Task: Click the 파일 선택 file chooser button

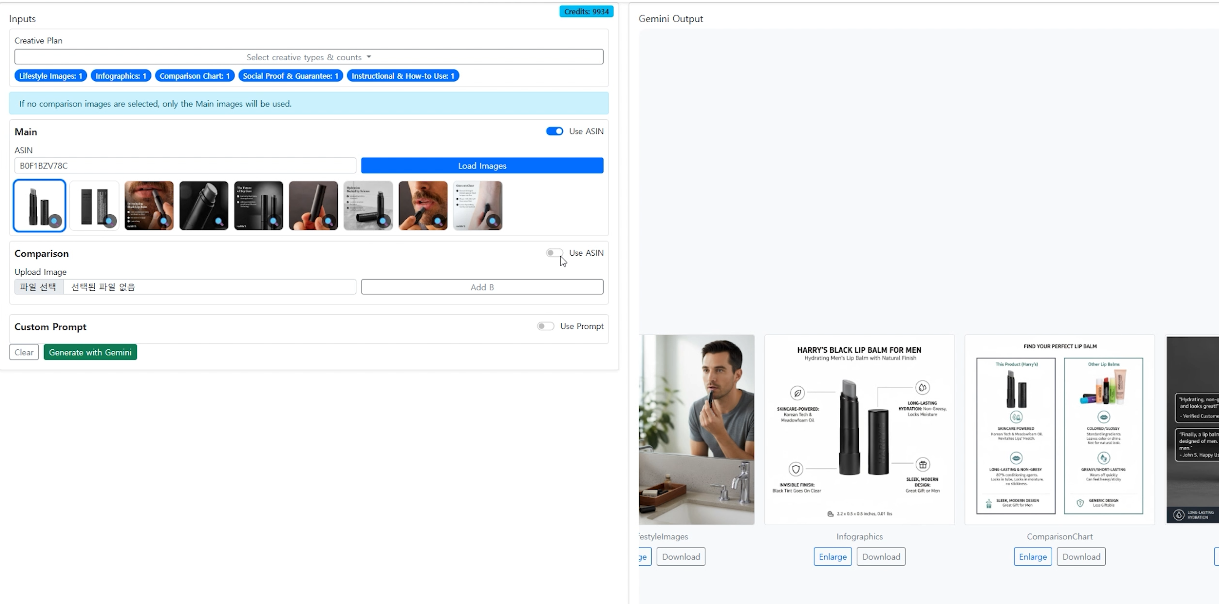Action: pyautogui.click(x=39, y=287)
